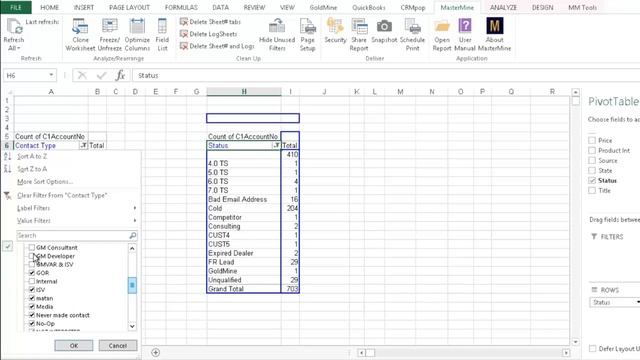Switch to the ANALYZE tab
The height and width of the screenshot is (360, 640).
click(503, 7)
